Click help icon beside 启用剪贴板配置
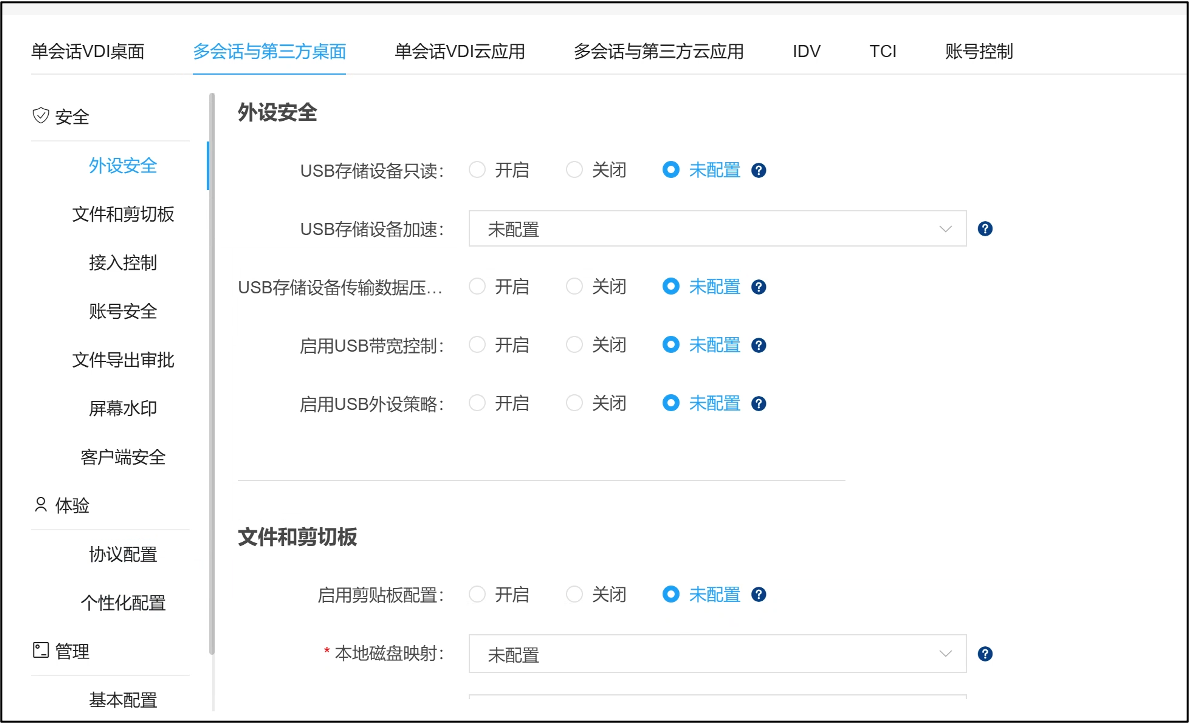 759,595
